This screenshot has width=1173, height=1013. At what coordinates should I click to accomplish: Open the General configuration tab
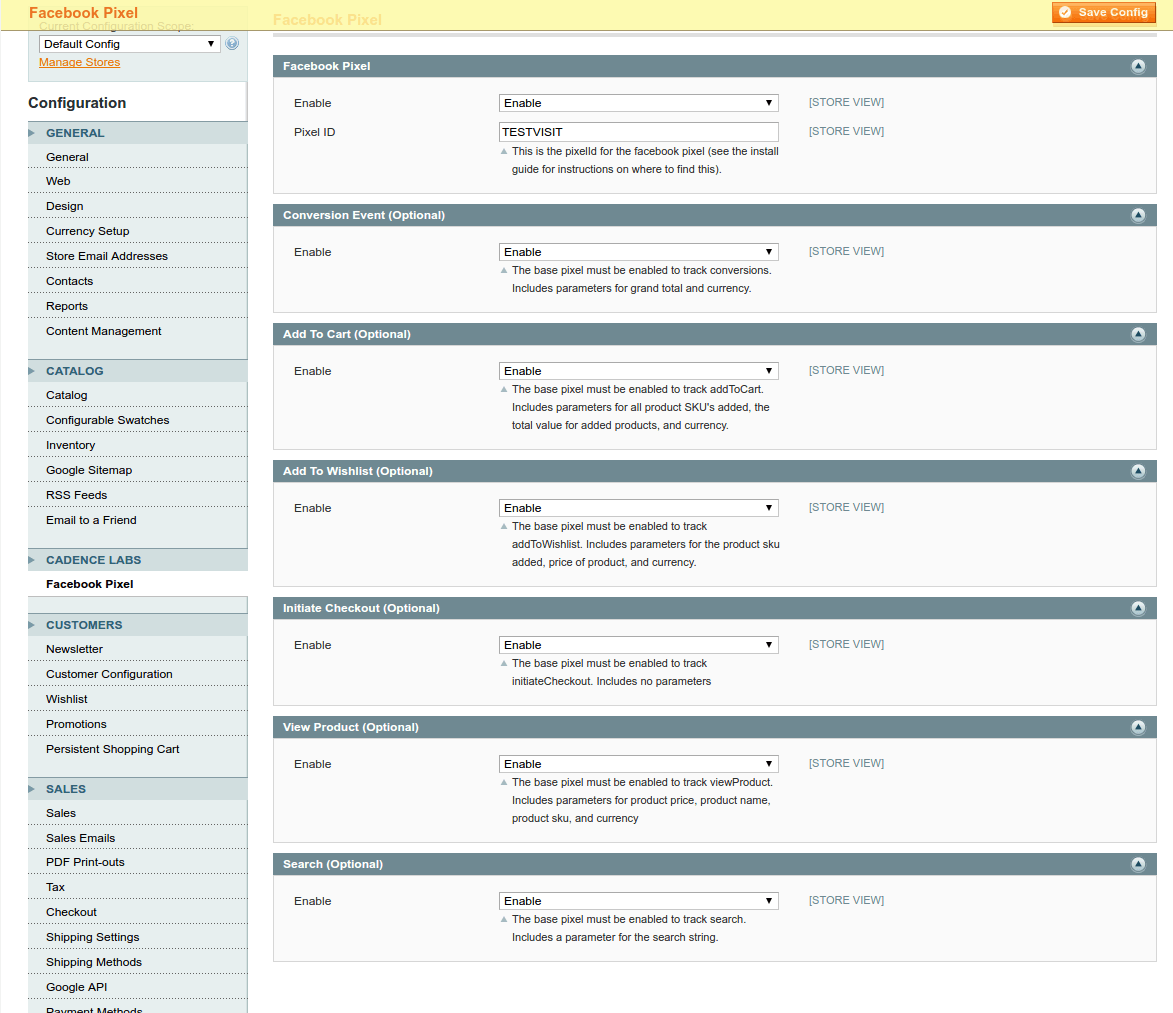click(138, 157)
